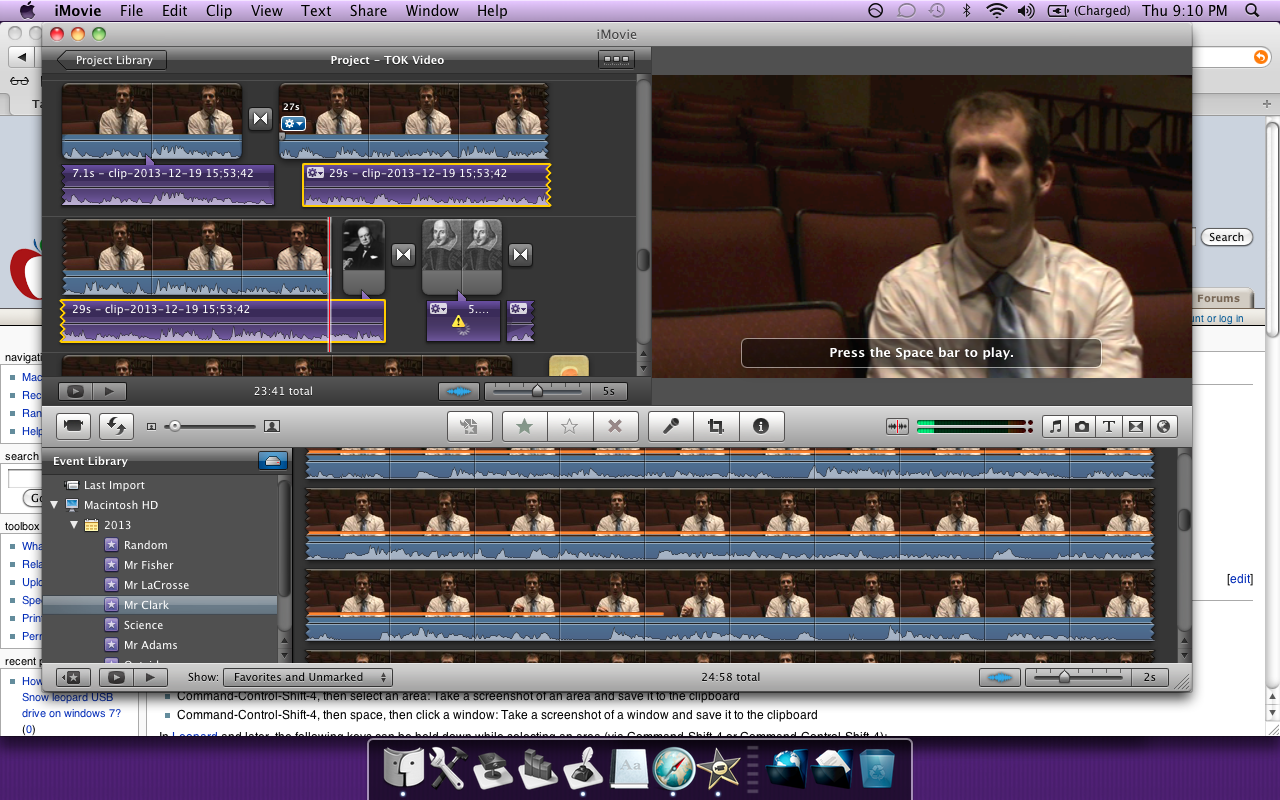Select Science event
The width and height of the screenshot is (1280, 800).
pos(143,625)
